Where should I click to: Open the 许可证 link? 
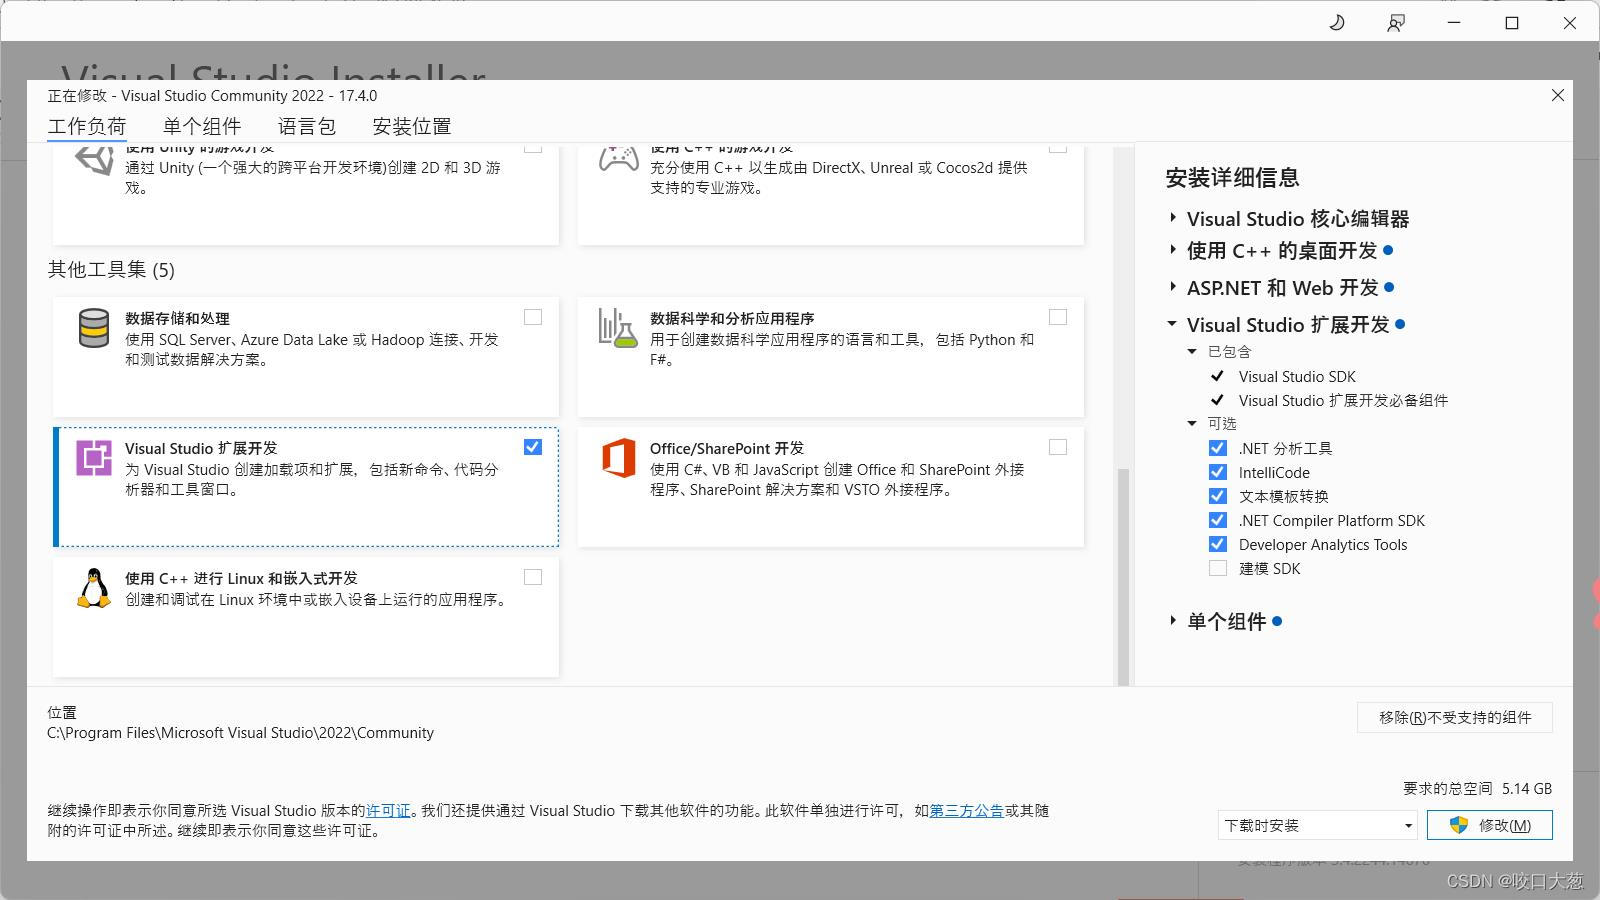(388, 810)
